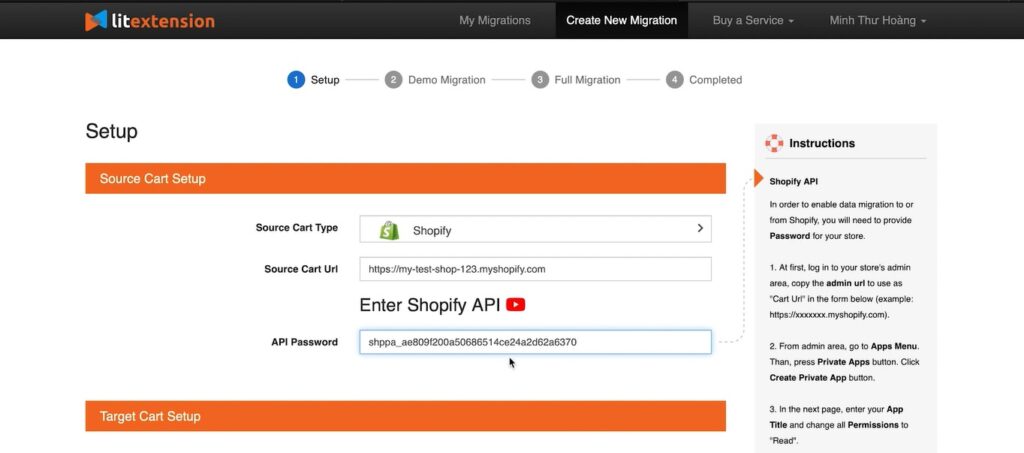The height and width of the screenshot is (453, 1024).
Task: Click the Shopify bag icon
Action: tap(389, 230)
